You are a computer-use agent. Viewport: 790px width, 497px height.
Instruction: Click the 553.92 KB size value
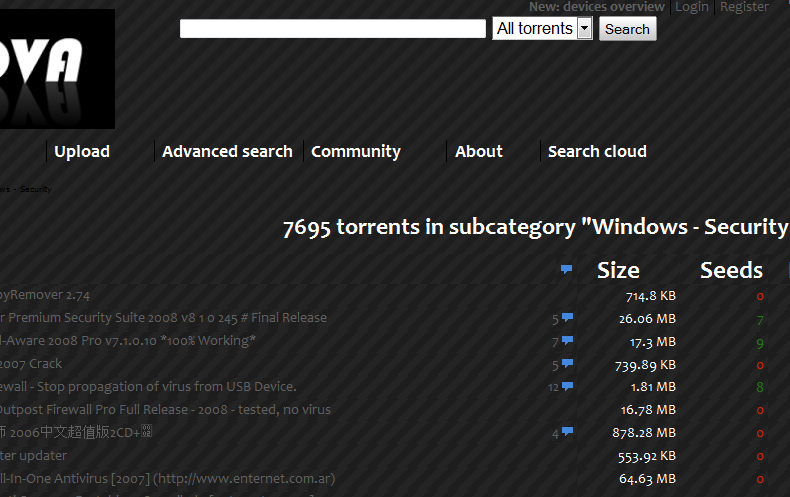[647, 456]
